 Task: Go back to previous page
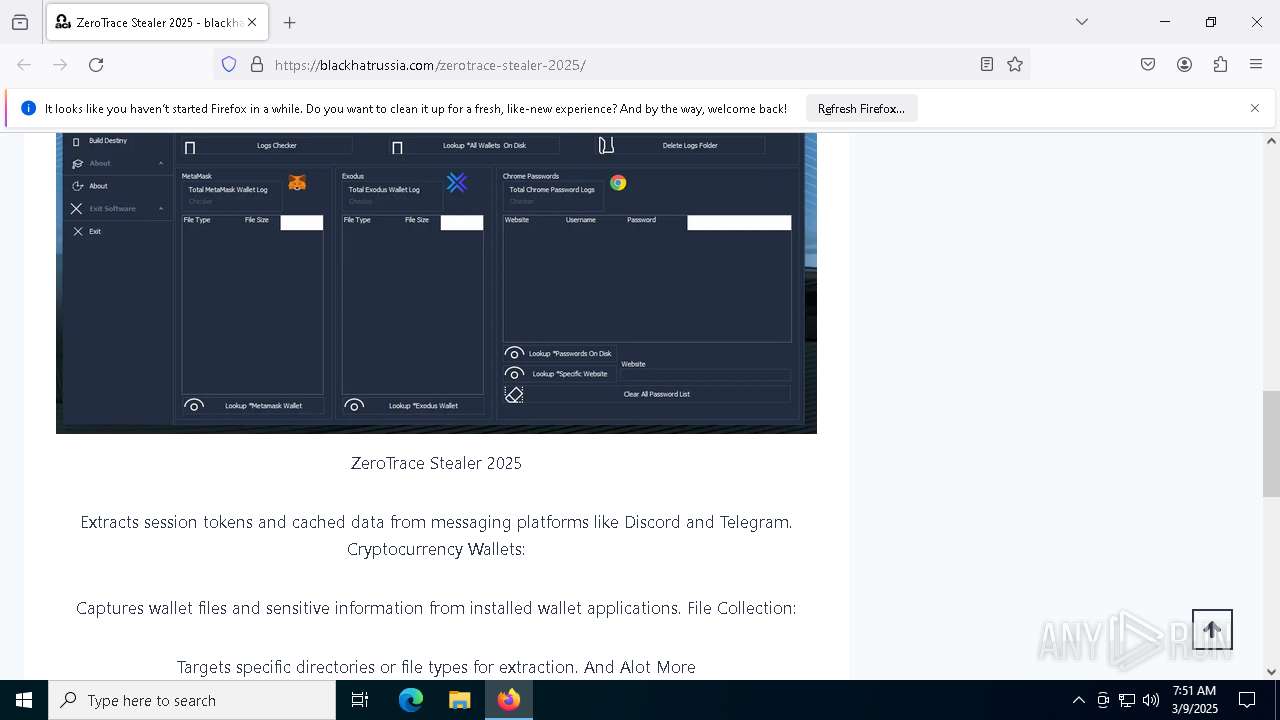[24, 65]
